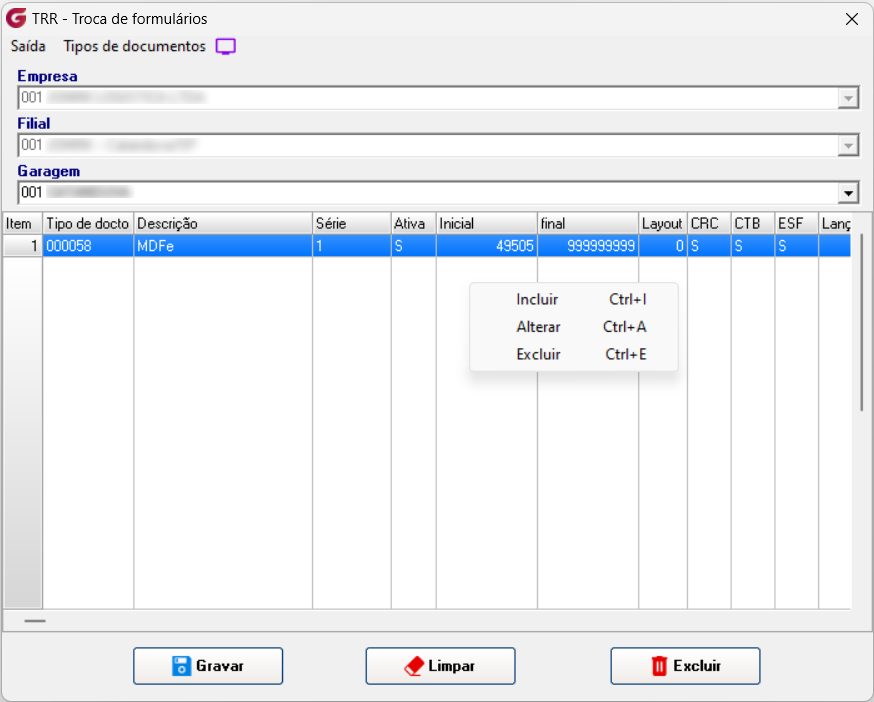This screenshot has width=874, height=702.
Task: Click the vertical scrollbar of the grid
Action: [862, 323]
